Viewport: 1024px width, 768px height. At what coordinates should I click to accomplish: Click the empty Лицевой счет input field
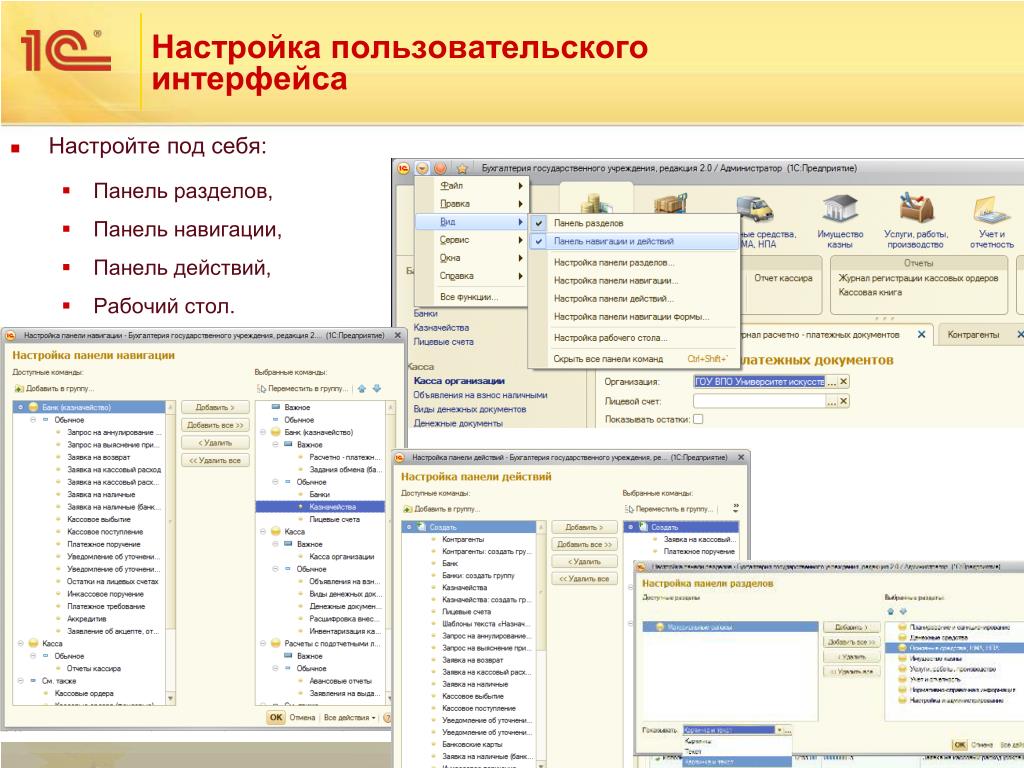tap(760, 401)
